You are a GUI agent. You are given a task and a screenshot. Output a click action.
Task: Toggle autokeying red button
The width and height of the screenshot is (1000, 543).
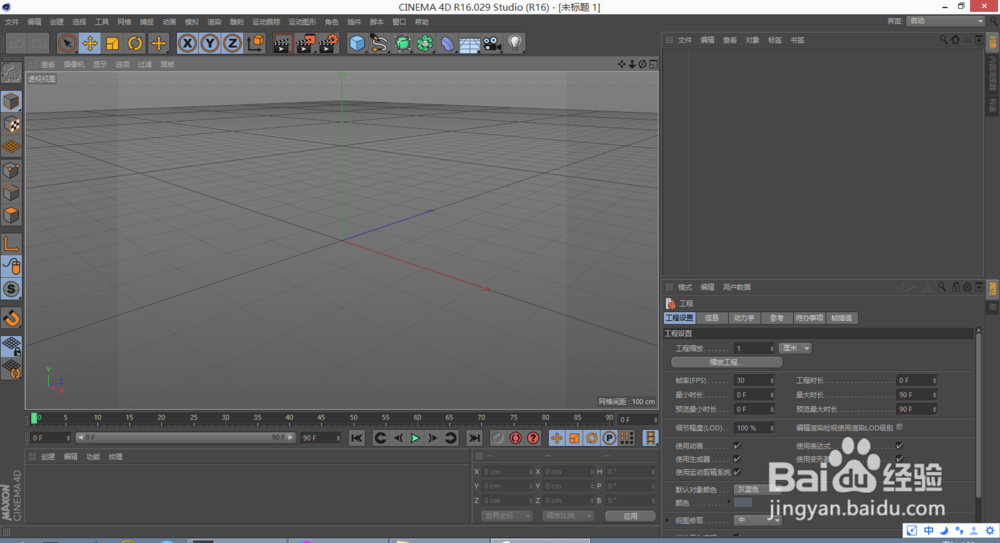pos(515,438)
